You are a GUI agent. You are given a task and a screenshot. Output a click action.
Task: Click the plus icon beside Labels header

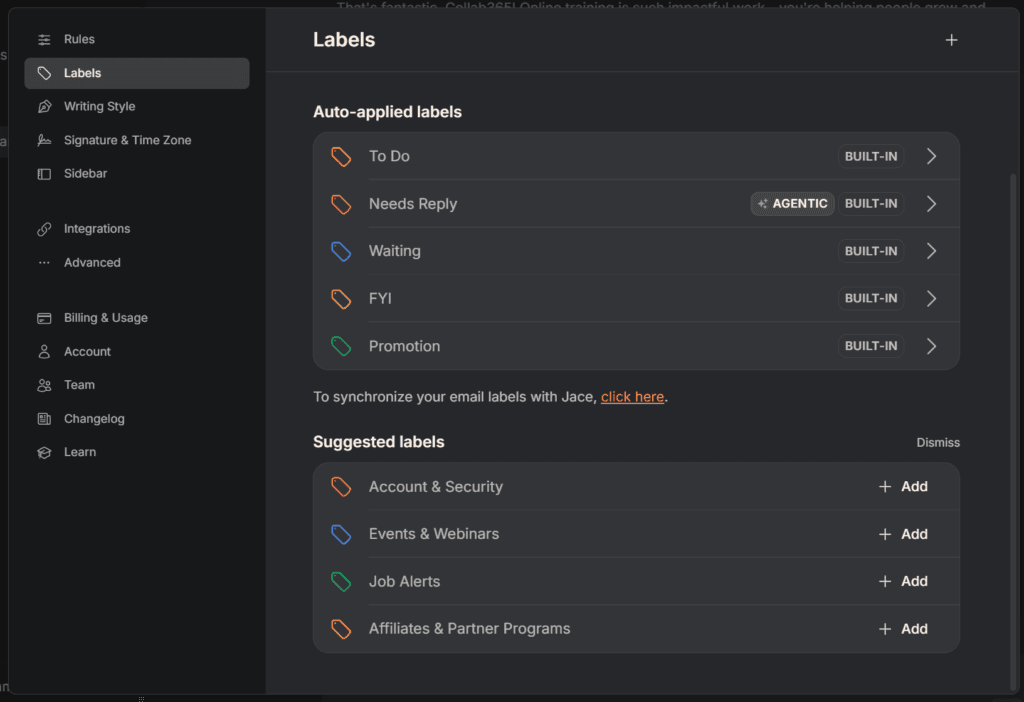951,40
